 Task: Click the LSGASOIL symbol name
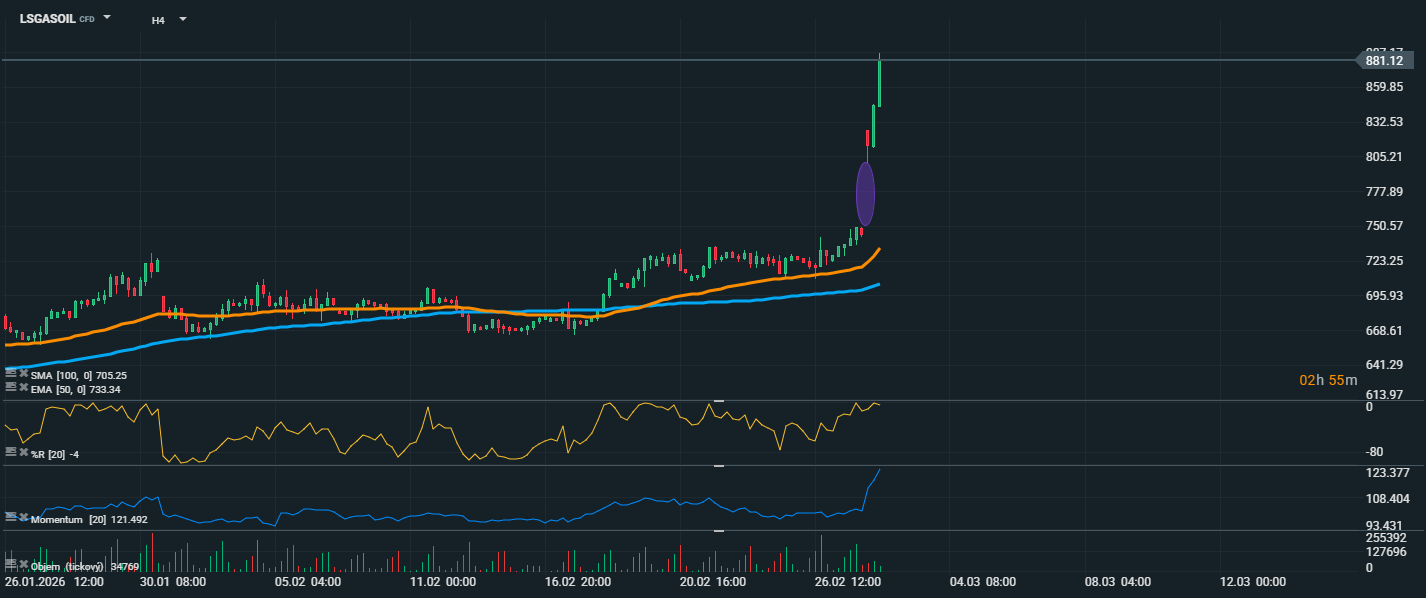(47, 18)
